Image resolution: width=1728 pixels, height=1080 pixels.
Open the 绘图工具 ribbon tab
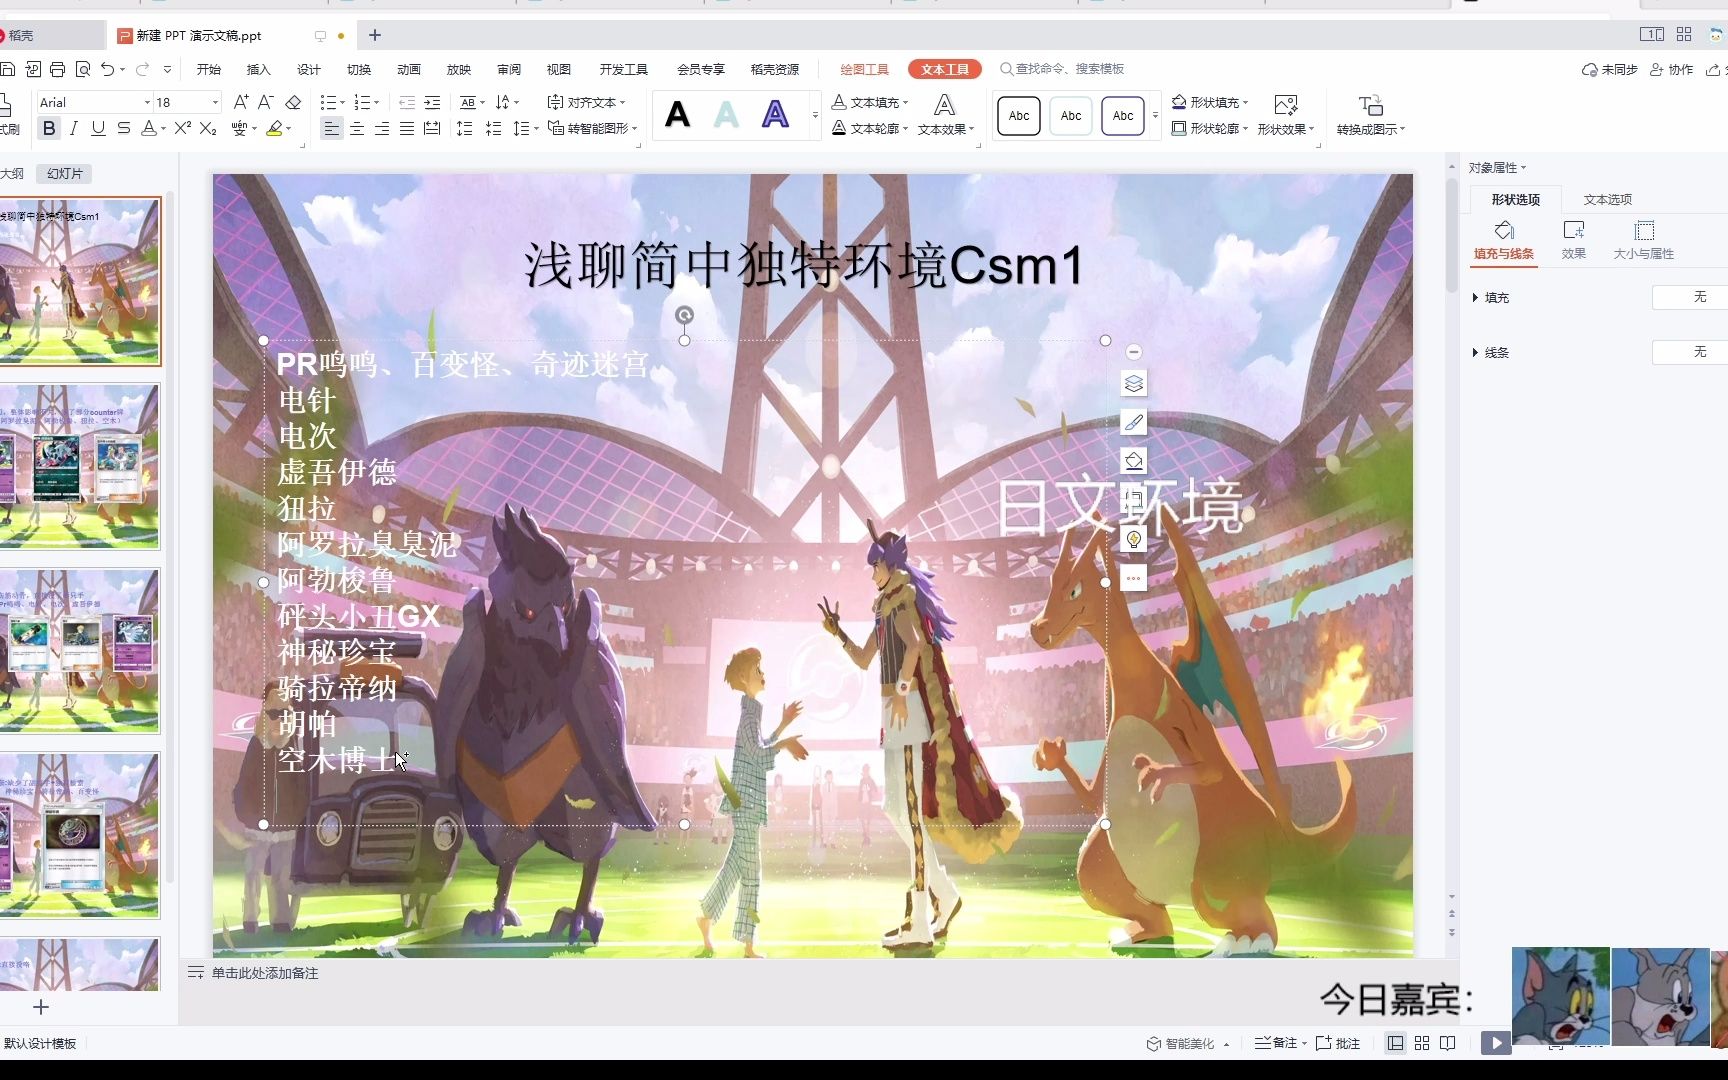(864, 69)
